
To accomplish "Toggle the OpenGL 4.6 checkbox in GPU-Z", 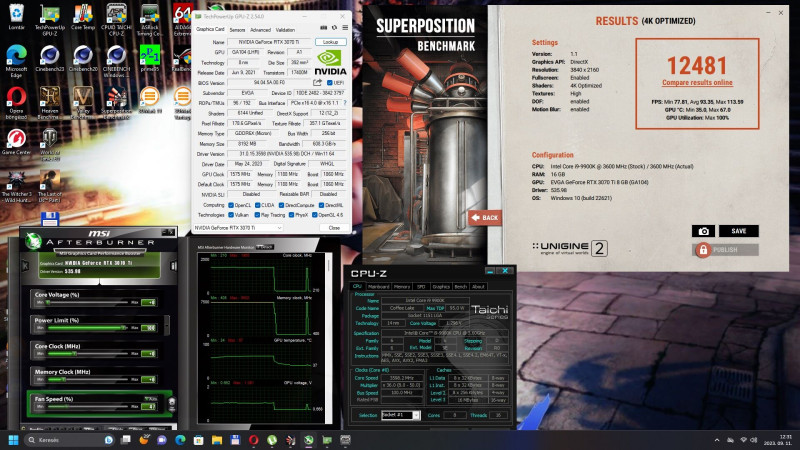I will pos(315,215).
